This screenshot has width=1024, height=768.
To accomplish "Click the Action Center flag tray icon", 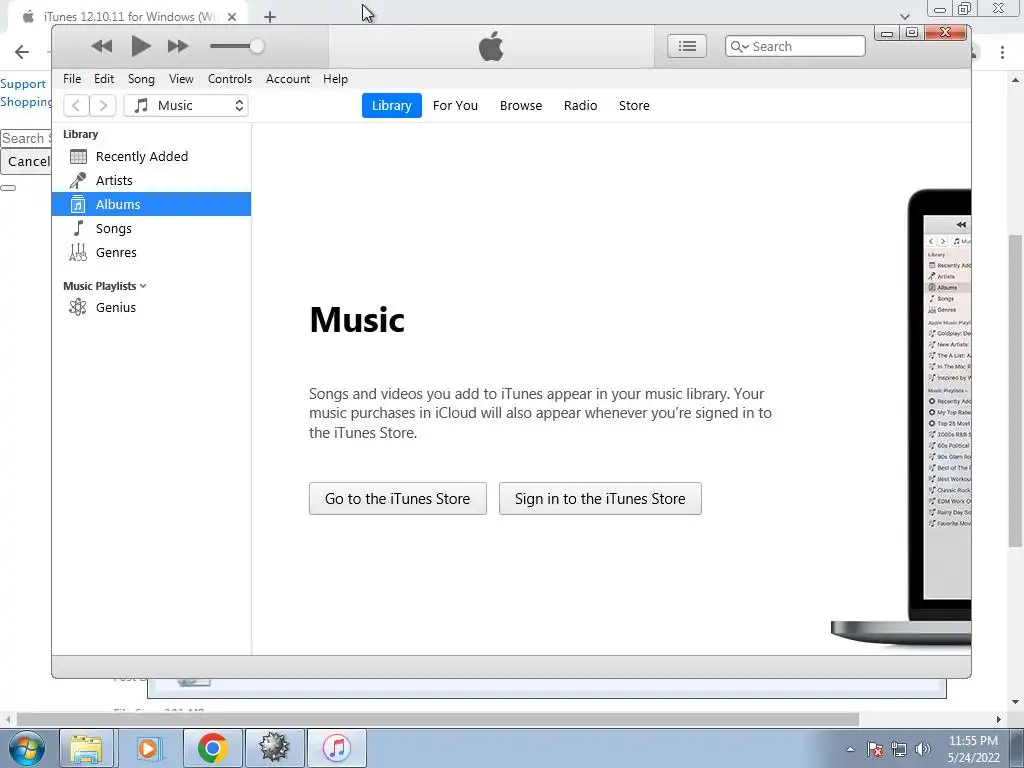I will (875, 749).
